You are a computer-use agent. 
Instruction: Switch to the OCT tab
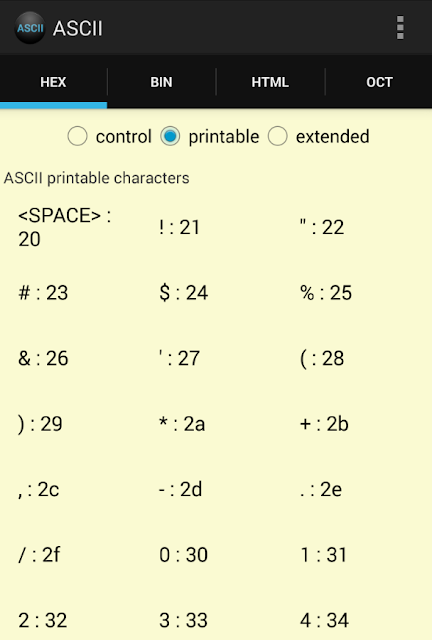379,82
